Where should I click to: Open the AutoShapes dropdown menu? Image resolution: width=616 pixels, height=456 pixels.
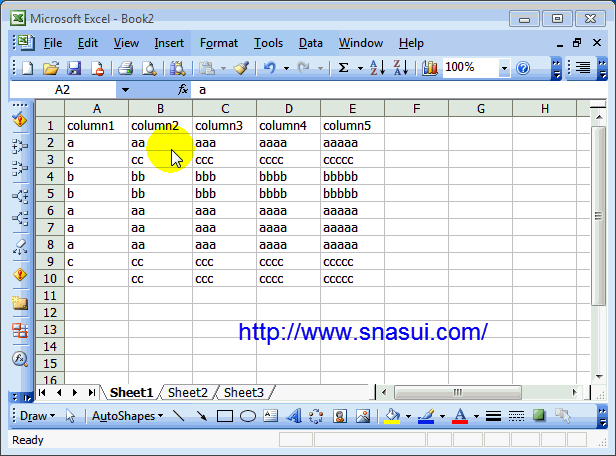[127, 416]
